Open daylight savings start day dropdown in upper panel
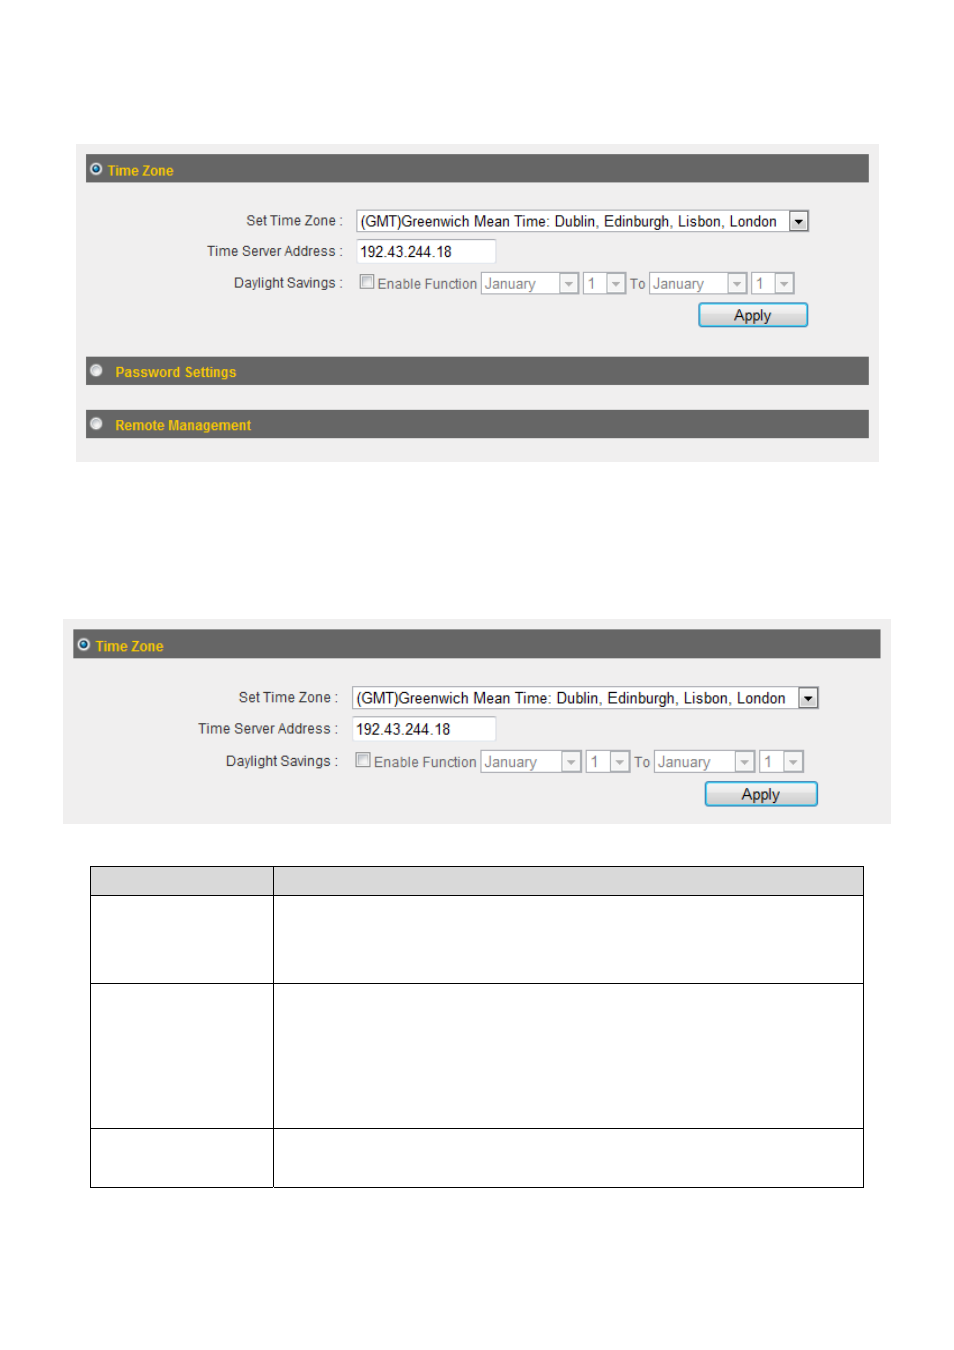This screenshot has width=954, height=1350. [604, 284]
